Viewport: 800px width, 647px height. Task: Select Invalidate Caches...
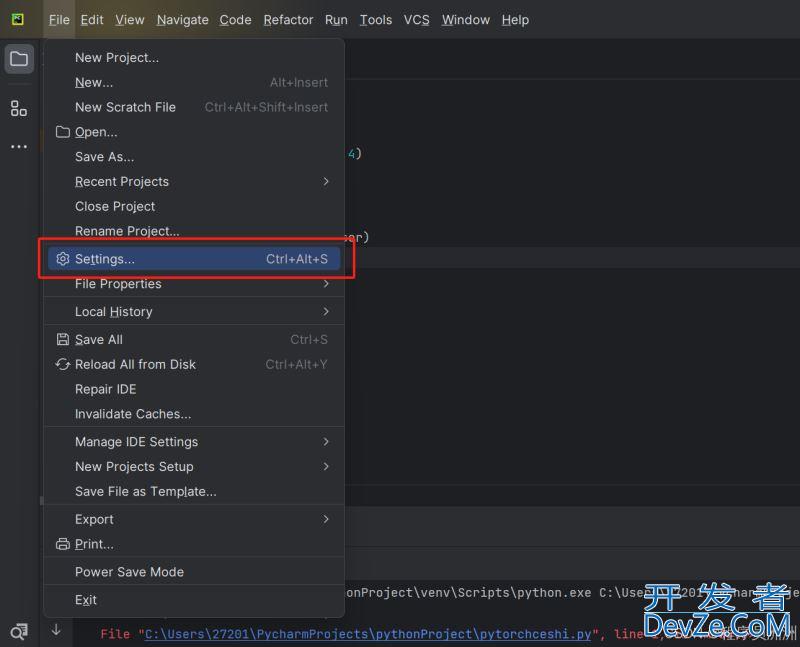pyautogui.click(x=194, y=414)
